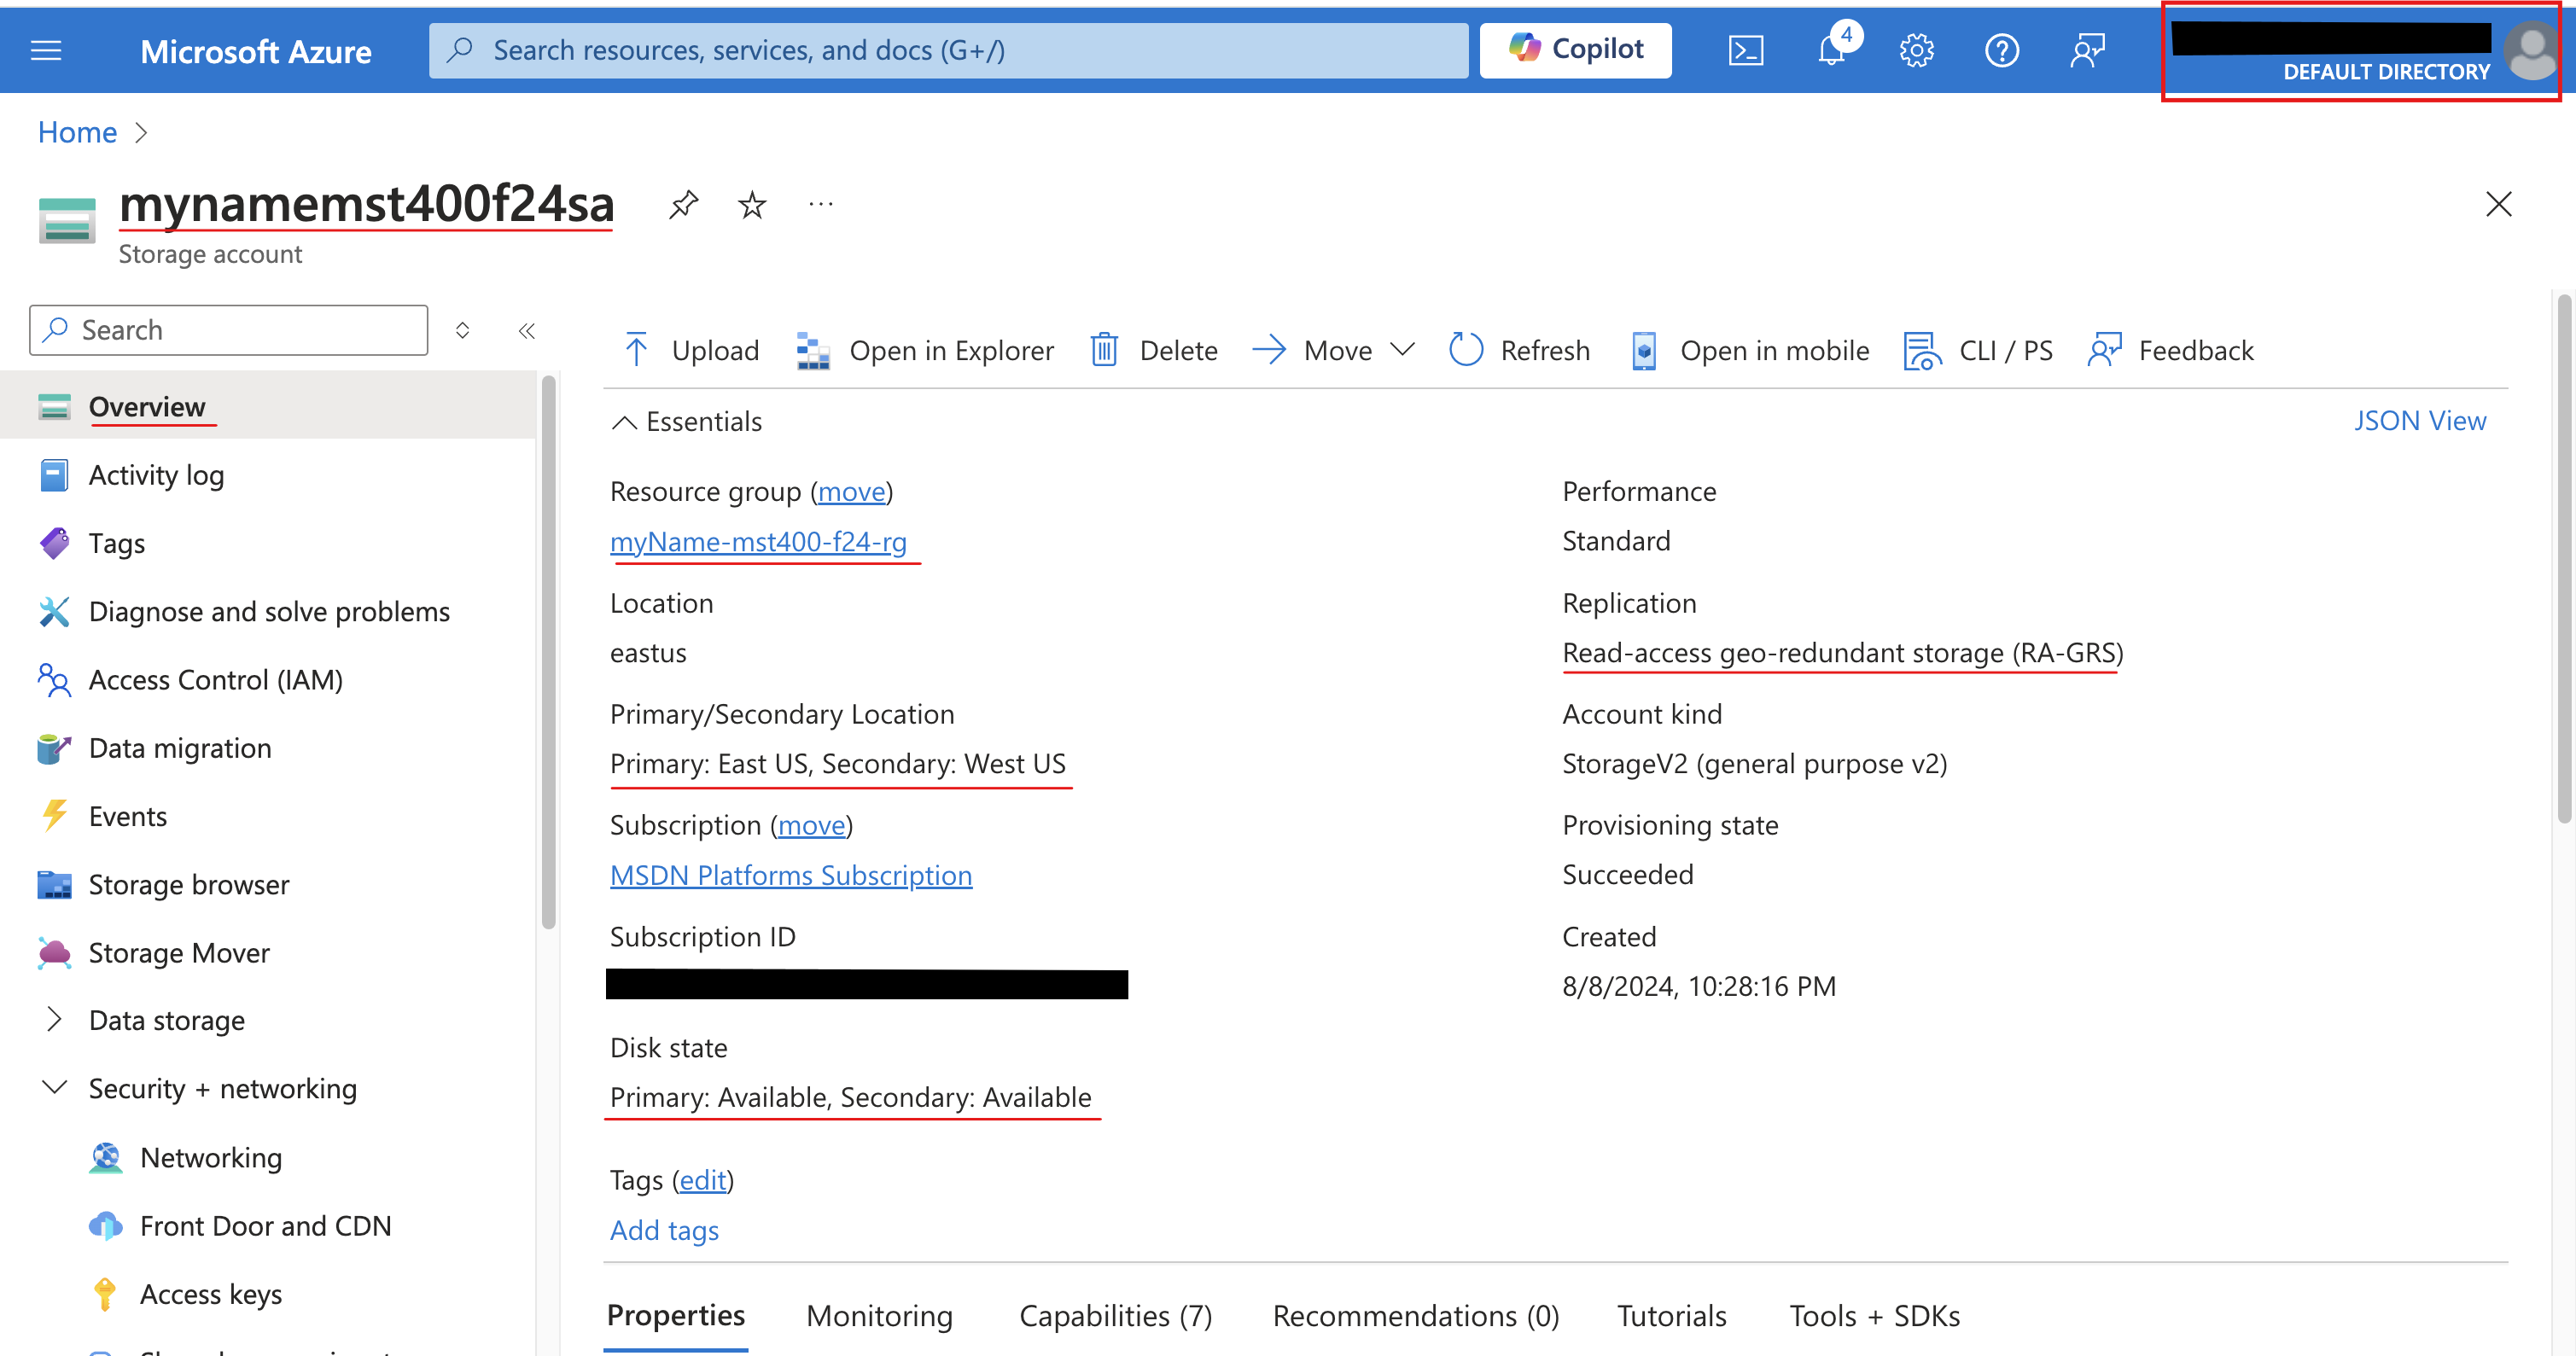Click the Storage Mover icon
This screenshot has width=2576, height=1356.
54,953
